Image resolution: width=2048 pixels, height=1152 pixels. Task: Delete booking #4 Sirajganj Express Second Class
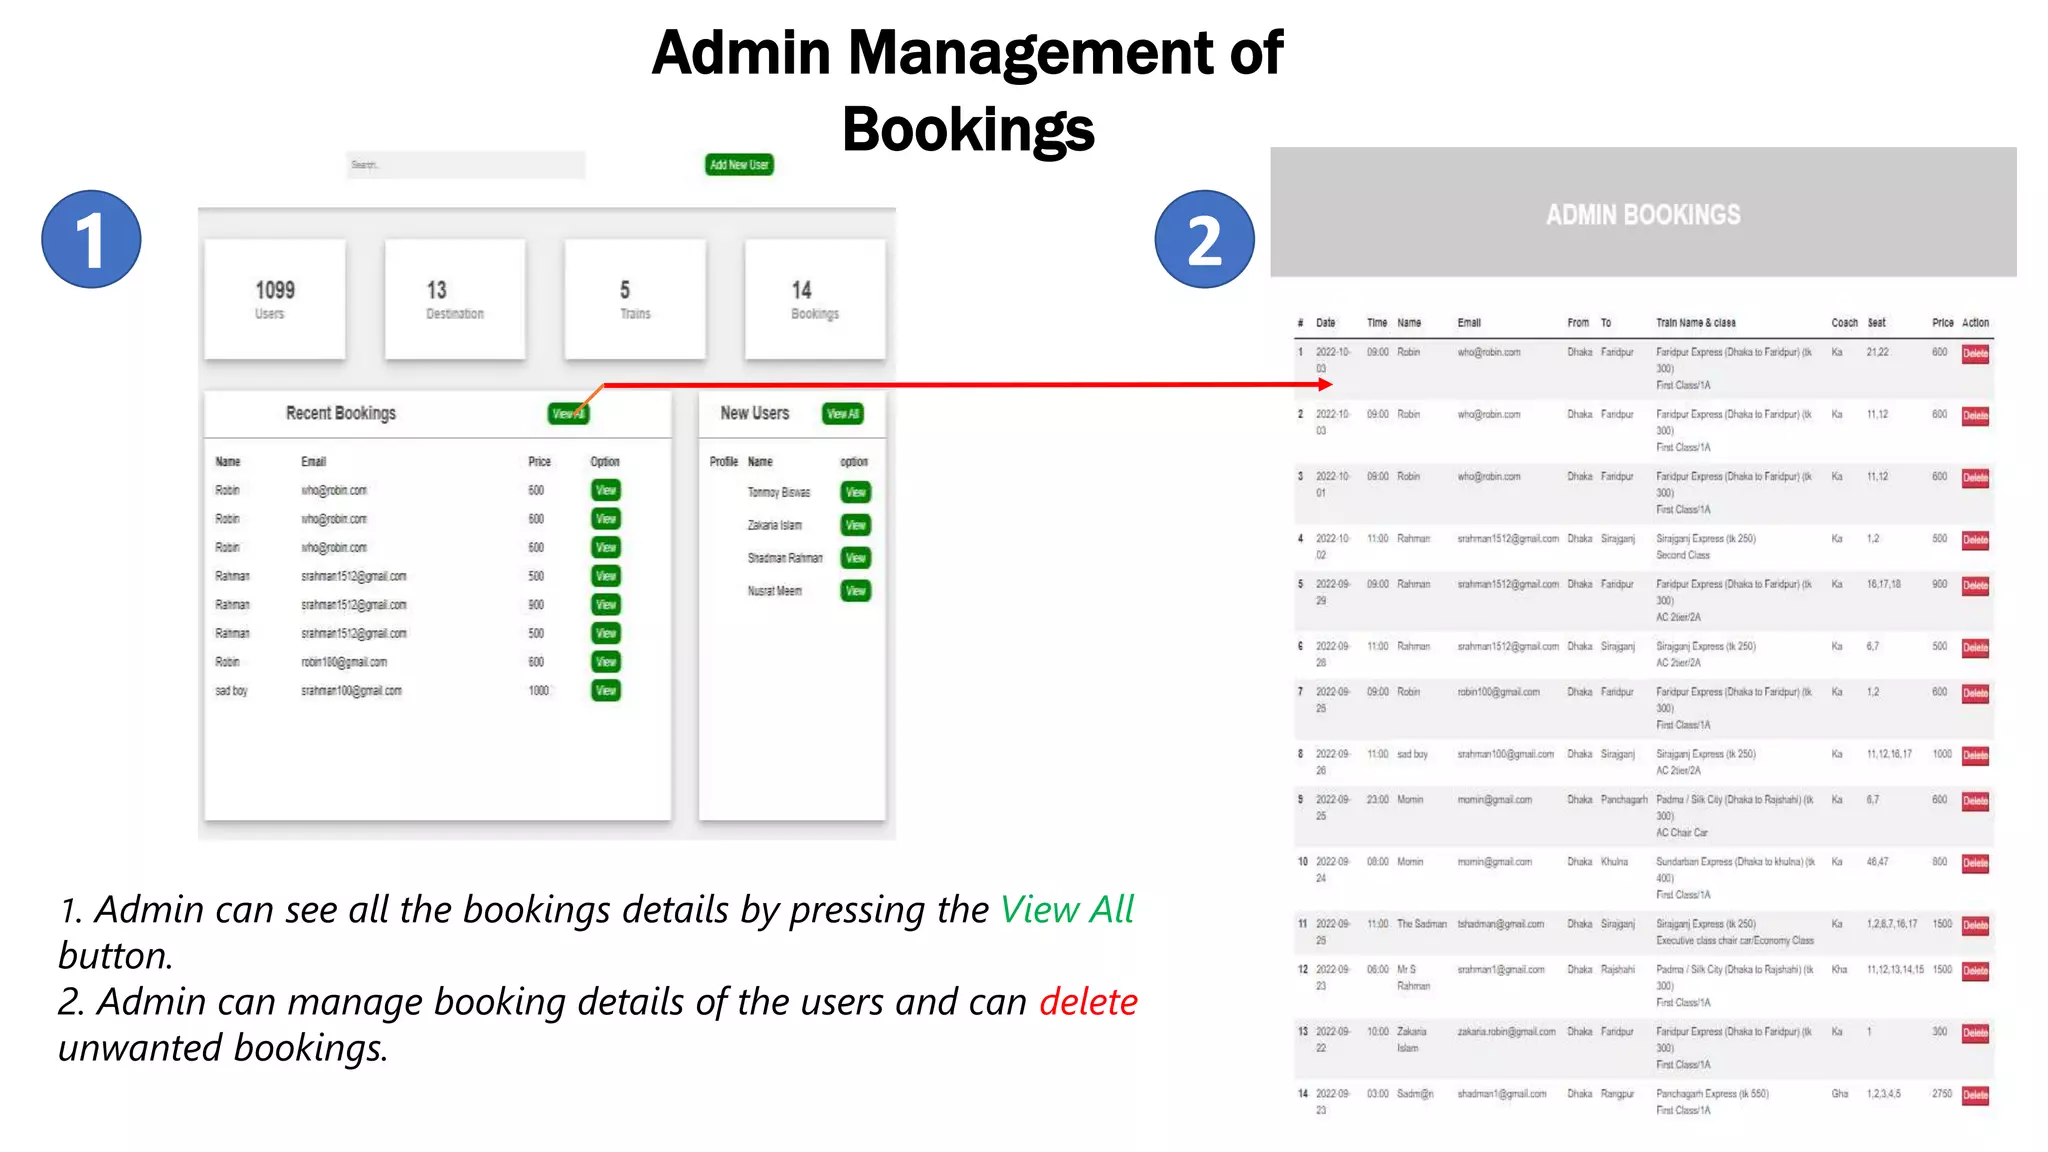coord(1975,540)
